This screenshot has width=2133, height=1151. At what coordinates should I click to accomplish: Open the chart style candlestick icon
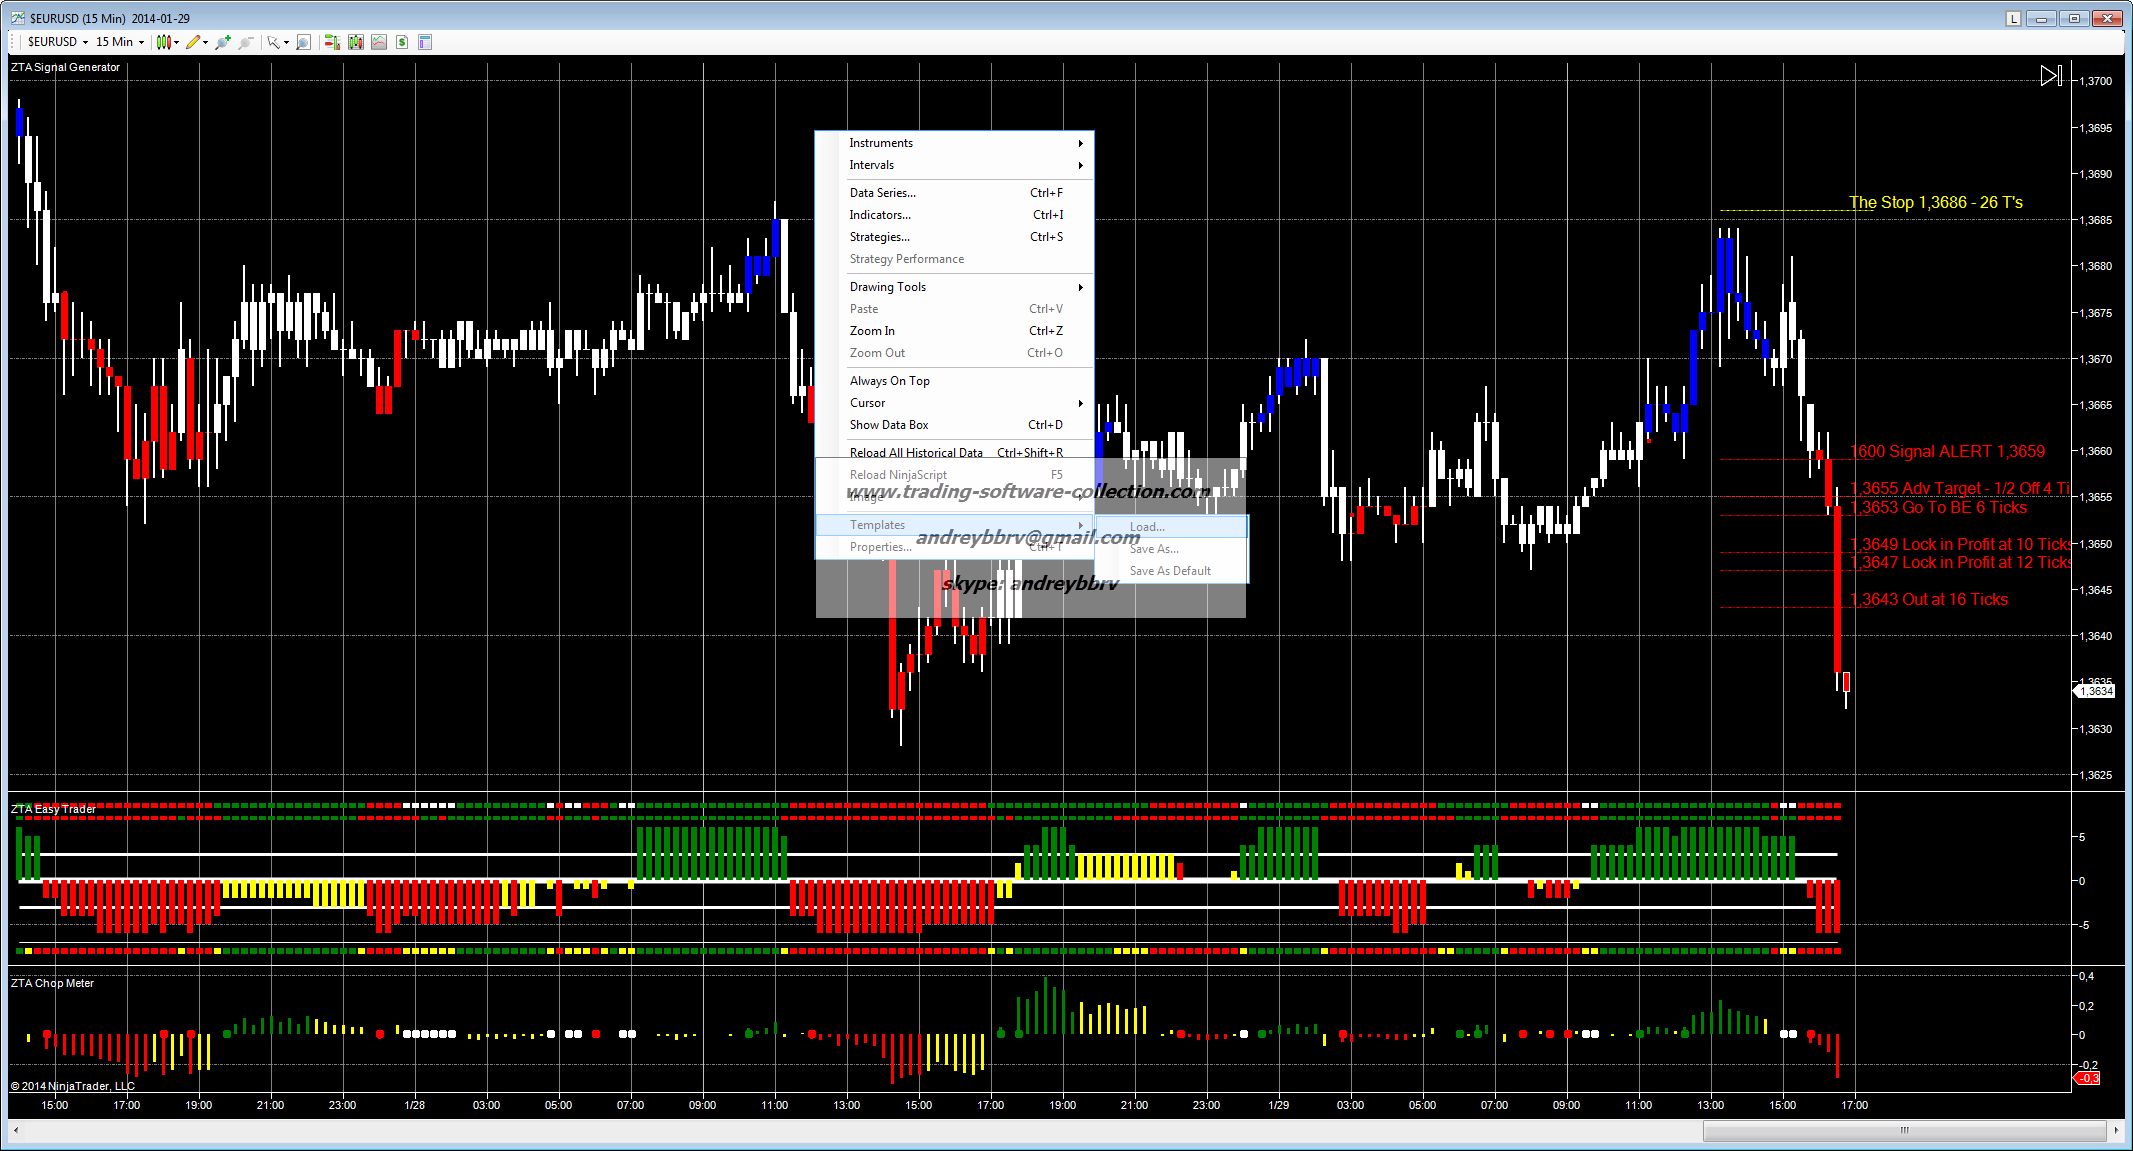(164, 42)
